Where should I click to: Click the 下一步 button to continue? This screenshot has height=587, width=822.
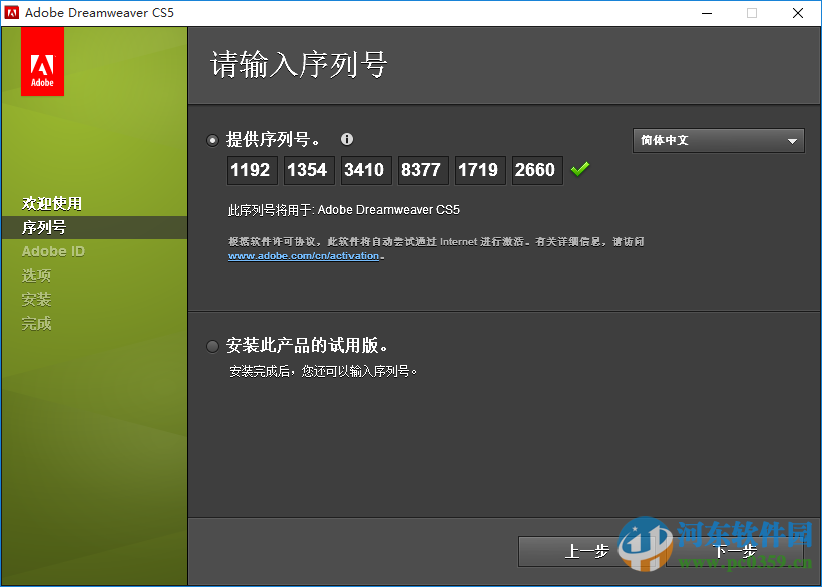coord(735,551)
